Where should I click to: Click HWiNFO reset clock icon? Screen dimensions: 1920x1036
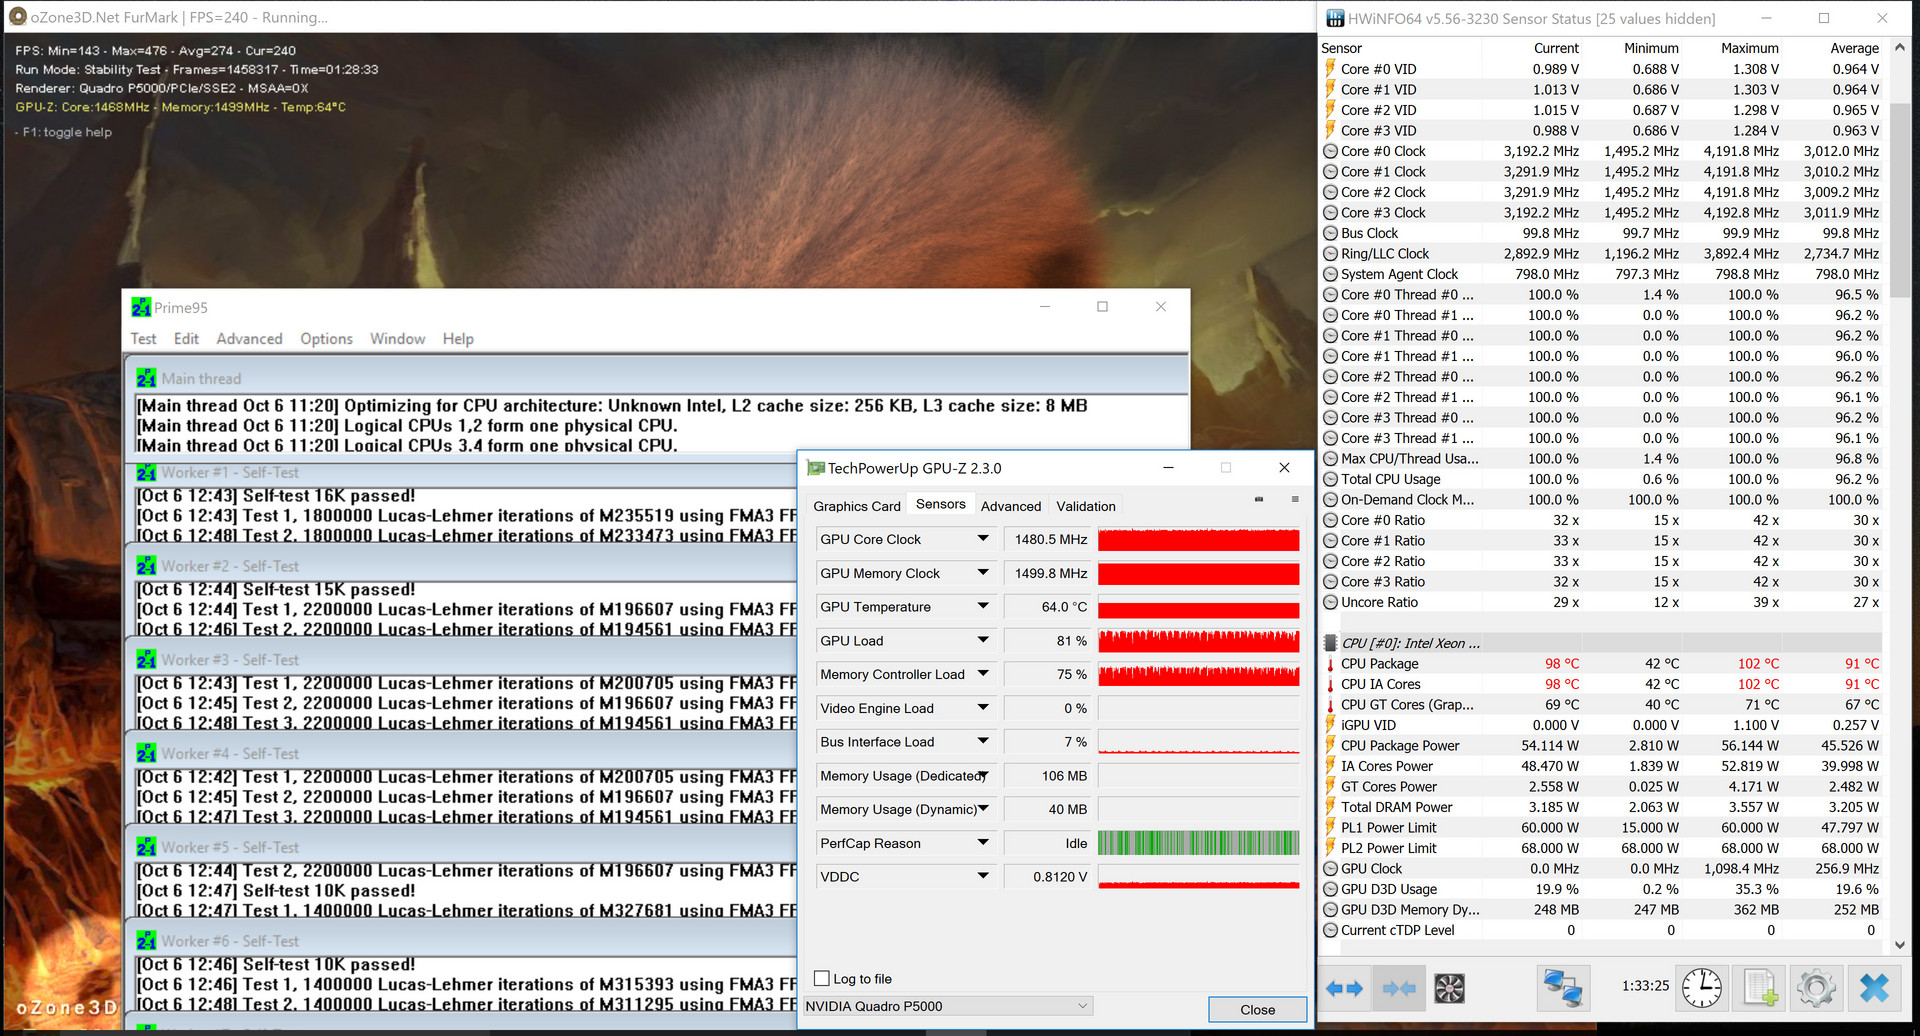tap(1701, 989)
